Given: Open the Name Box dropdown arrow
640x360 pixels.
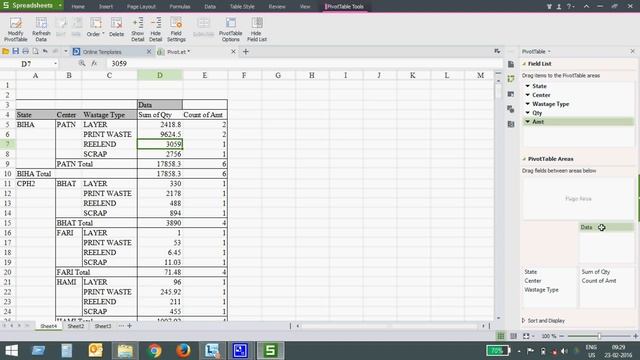Looking at the screenshot, I should [56, 64].
